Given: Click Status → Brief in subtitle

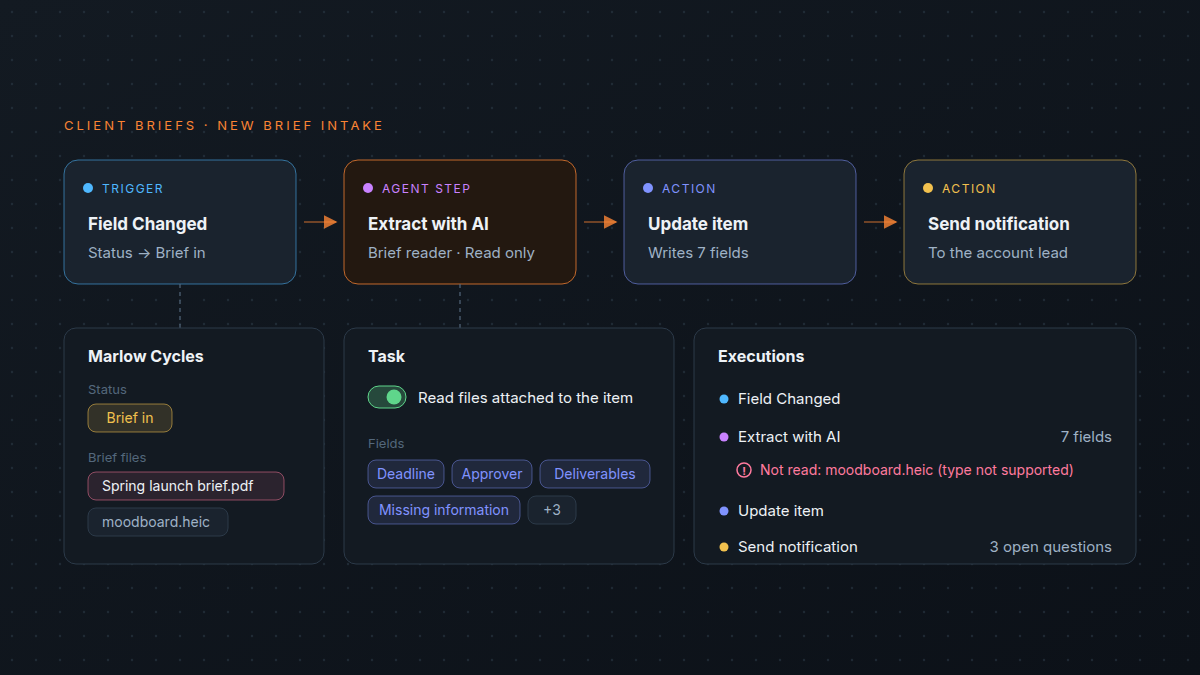Looking at the screenshot, I should [147, 253].
